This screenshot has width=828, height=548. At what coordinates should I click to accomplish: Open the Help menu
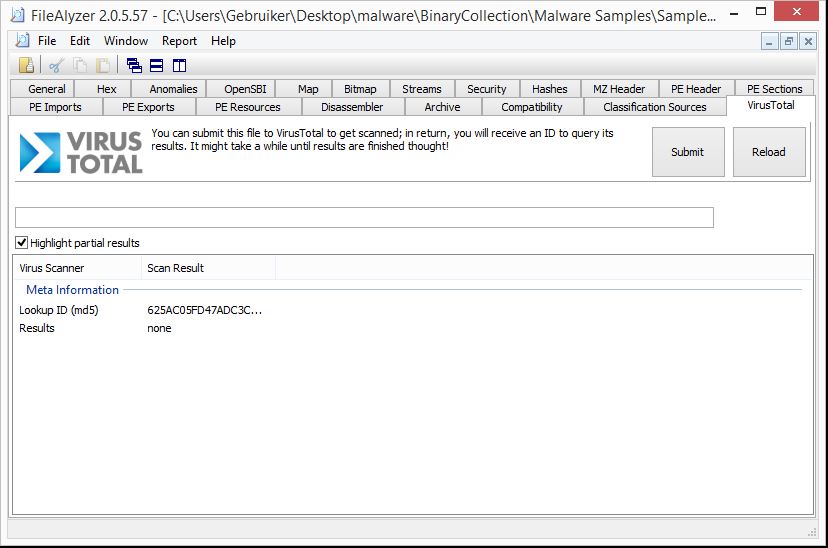(x=223, y=41)
